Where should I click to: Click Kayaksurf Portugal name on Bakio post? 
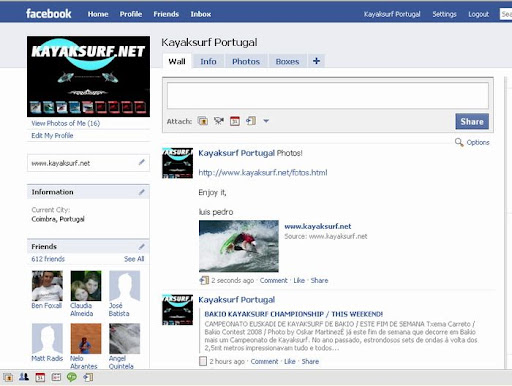(236, 300)
